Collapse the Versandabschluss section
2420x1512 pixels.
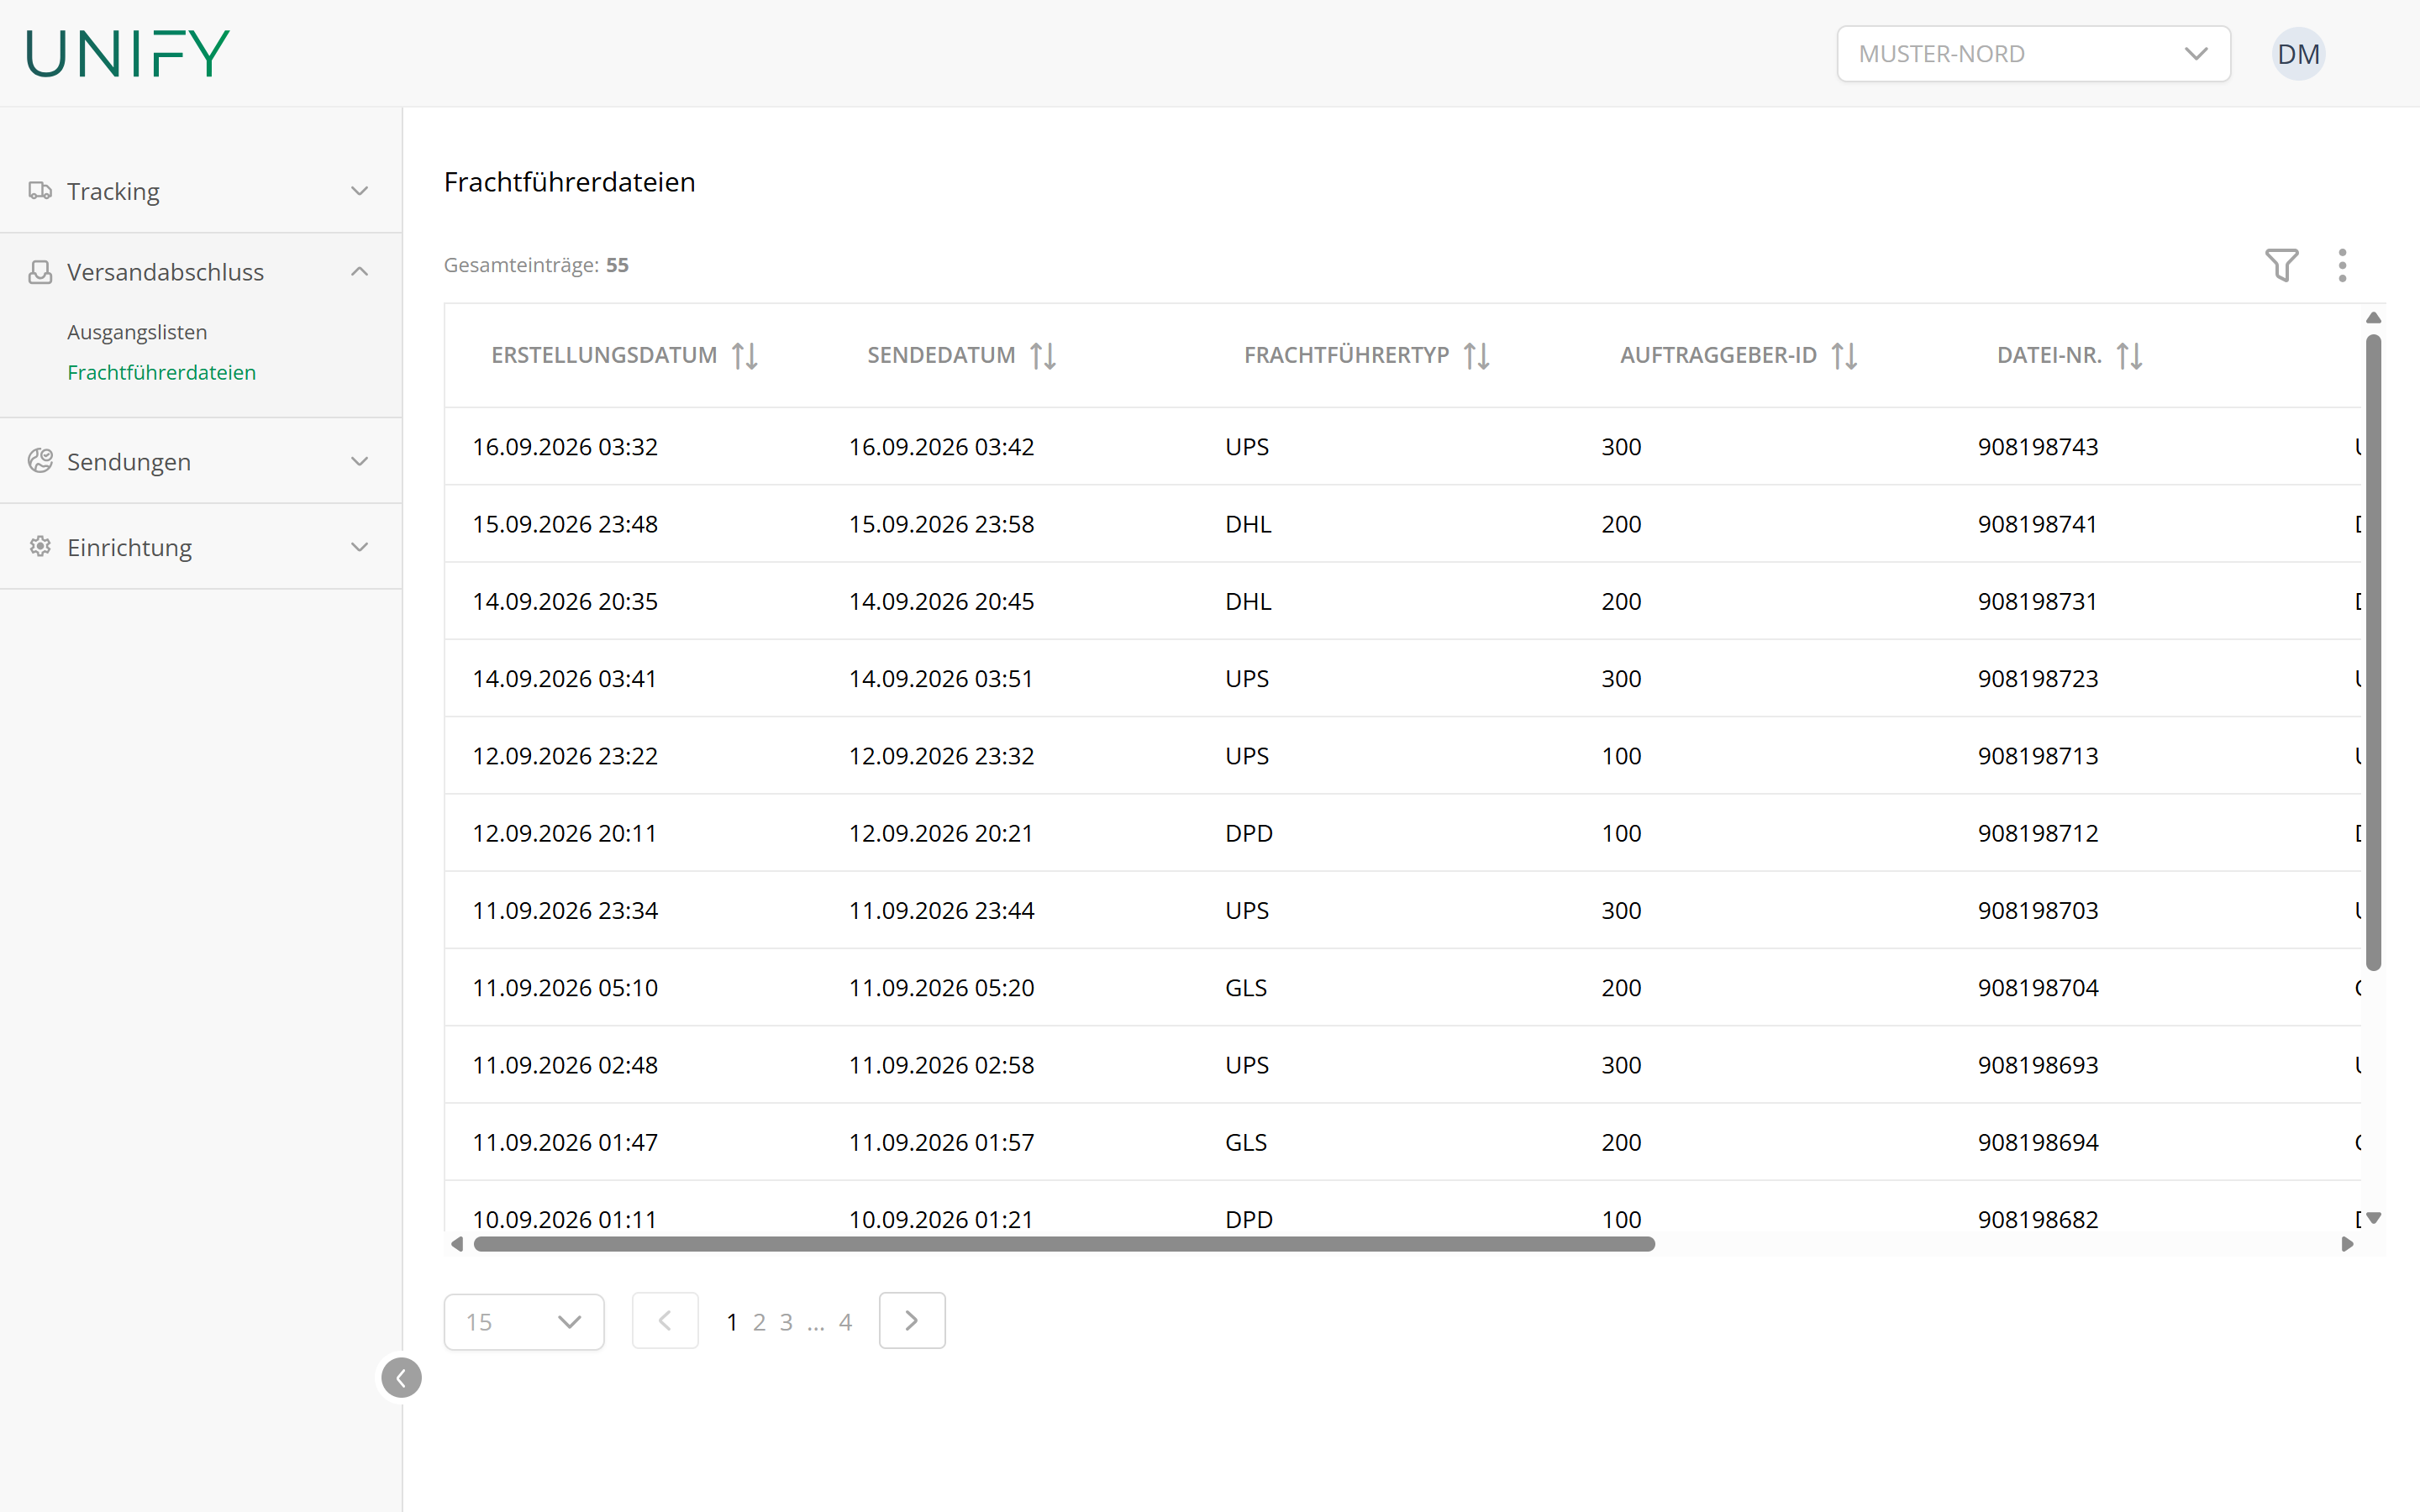[x=201, y=272]
